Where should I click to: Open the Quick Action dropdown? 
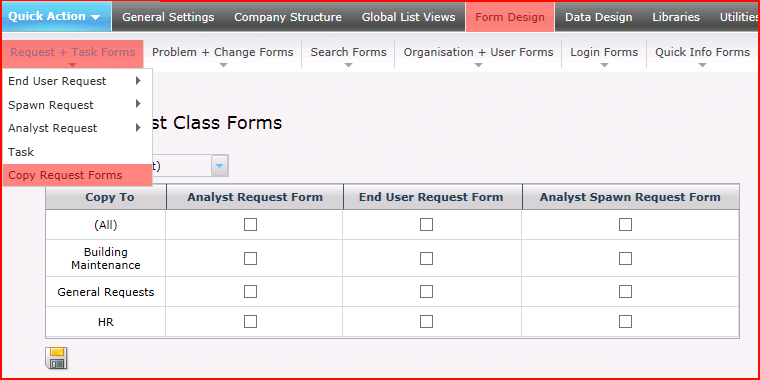click(x=54, y=16)
